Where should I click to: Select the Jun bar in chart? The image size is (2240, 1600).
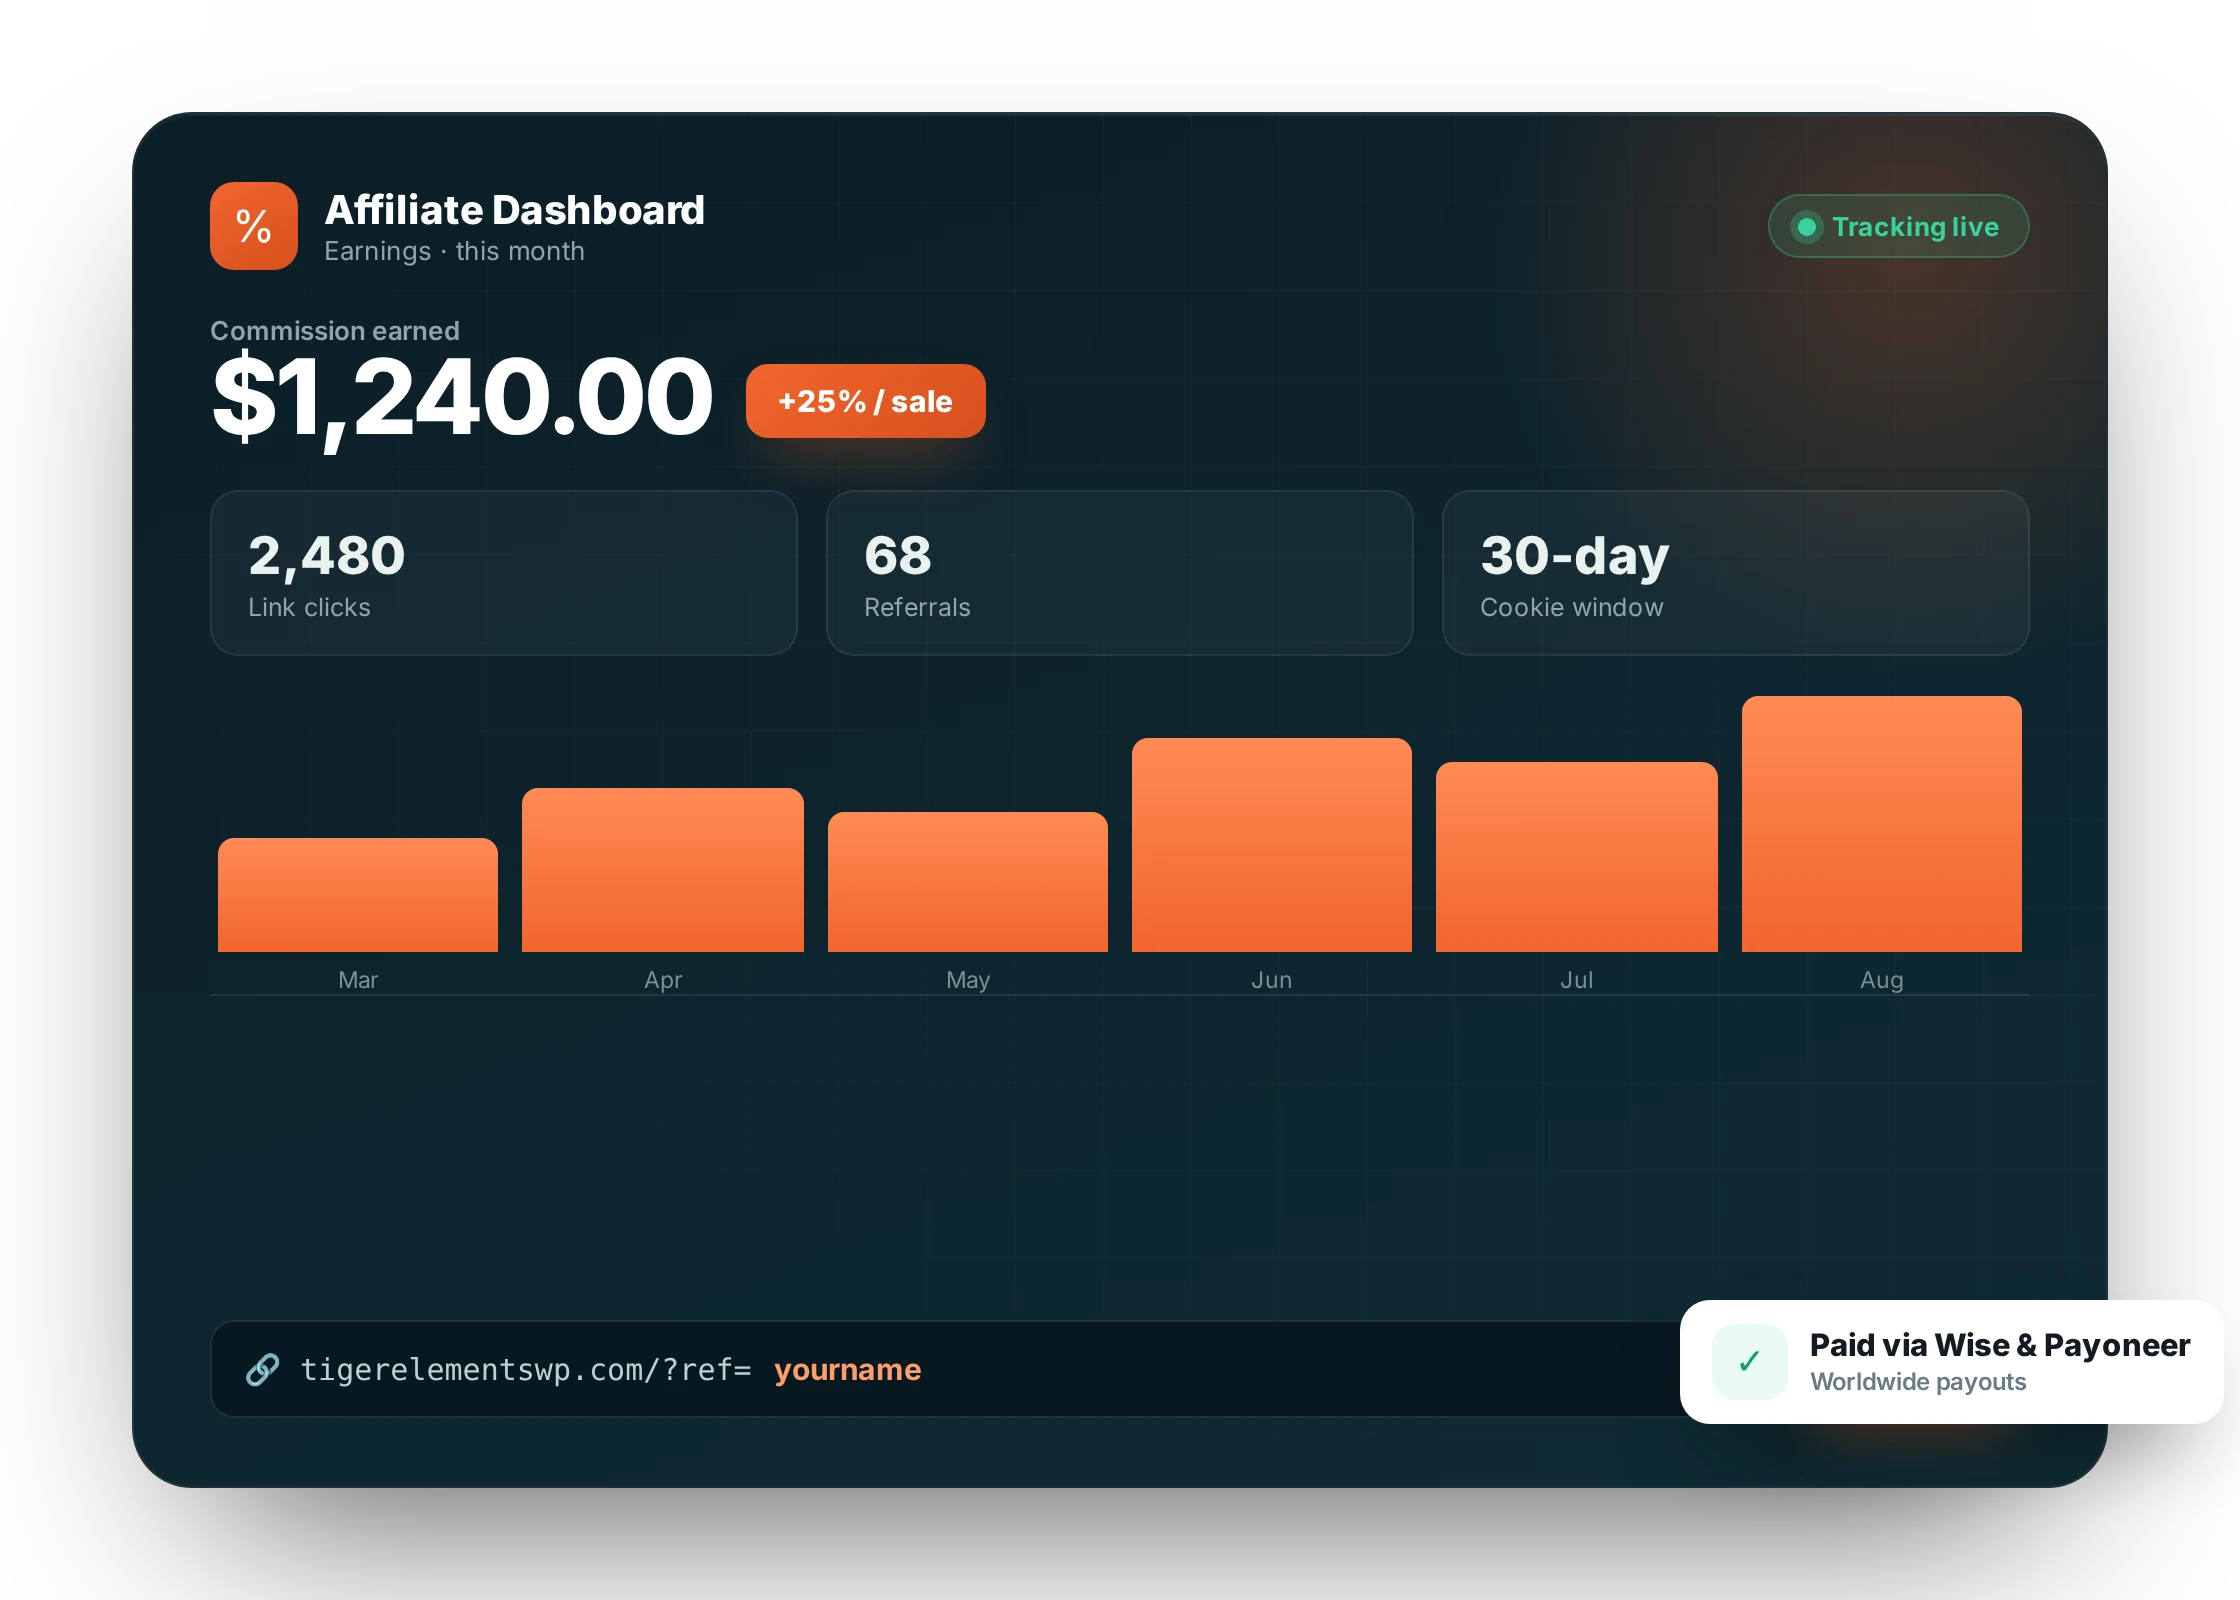(x=1272, y=845)
